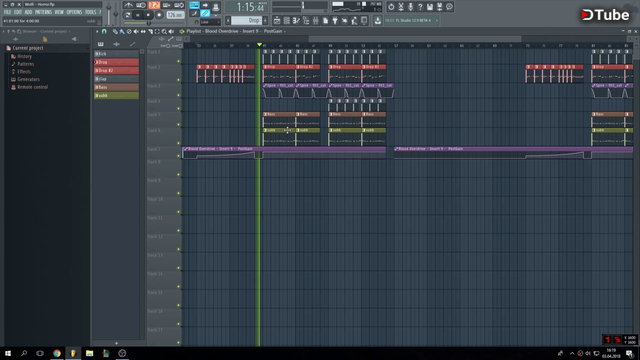Select the clap pattern in picker
The height and width of the screenshot is (360, 640).
tap(116, 79)
